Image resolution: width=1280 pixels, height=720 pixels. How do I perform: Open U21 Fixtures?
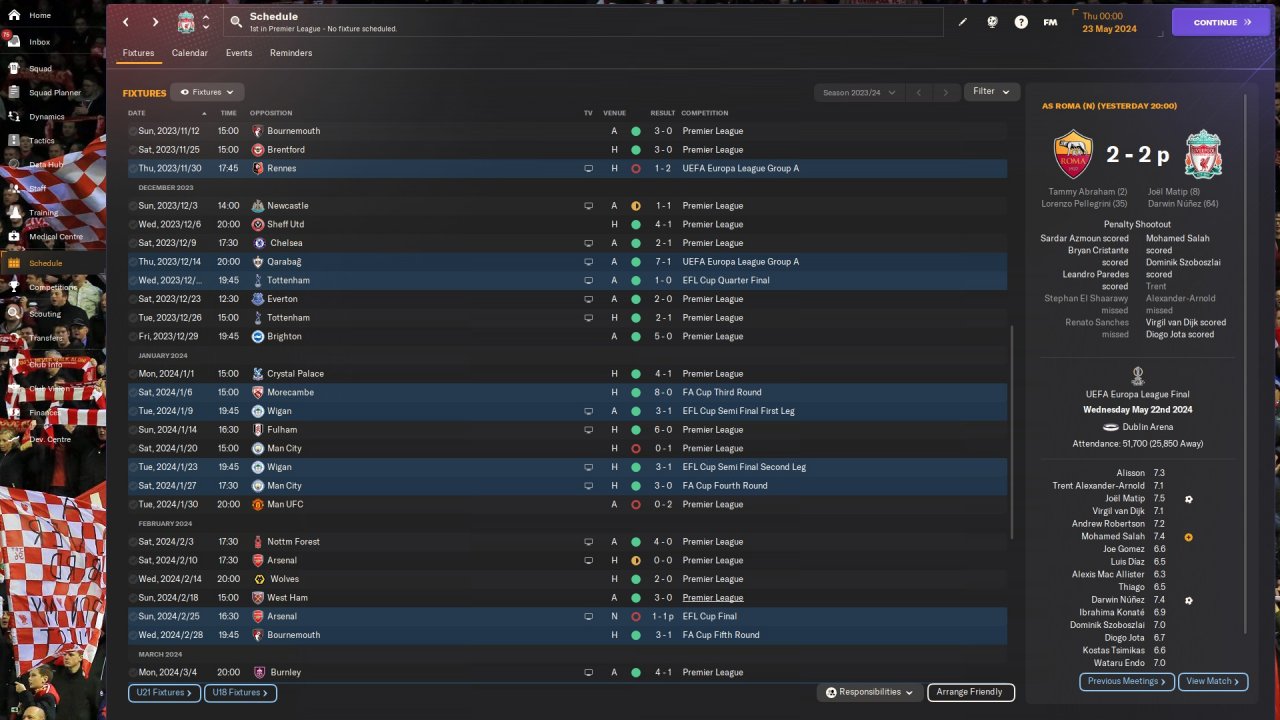[x=164, y=692]
